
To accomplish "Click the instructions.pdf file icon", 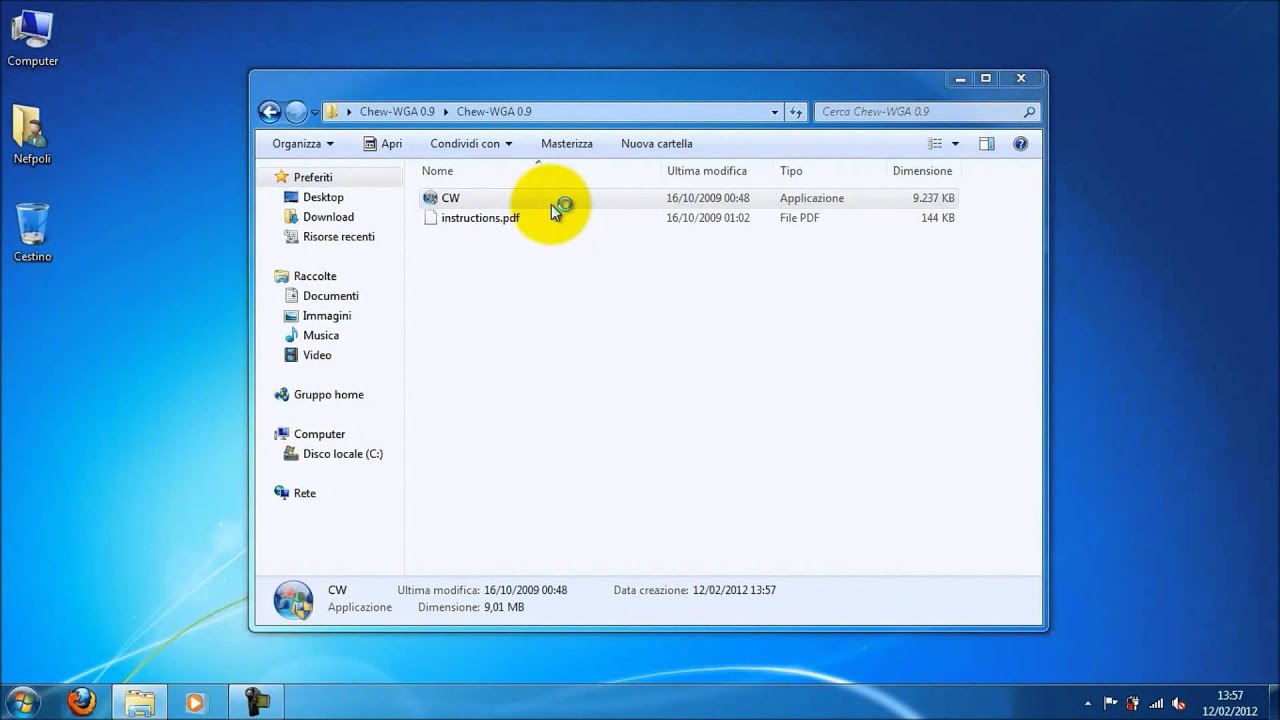I will 431,218.
